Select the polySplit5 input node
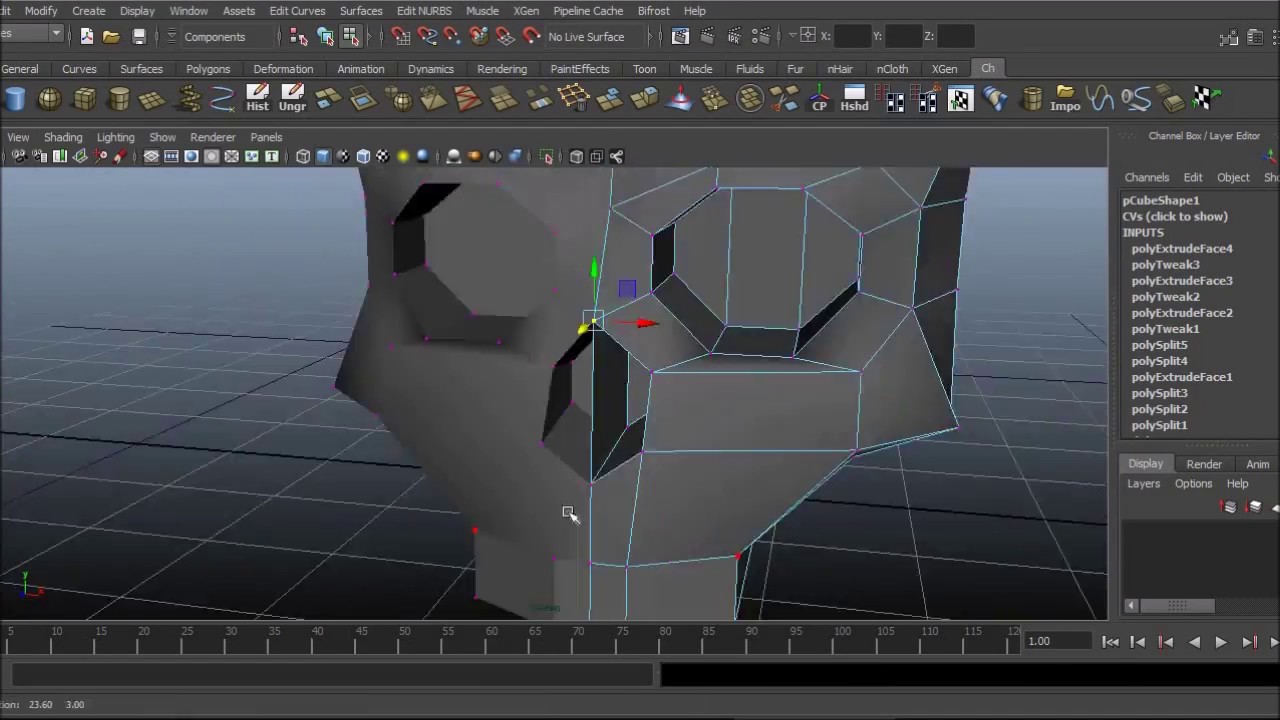 [x=1159, y=345]
